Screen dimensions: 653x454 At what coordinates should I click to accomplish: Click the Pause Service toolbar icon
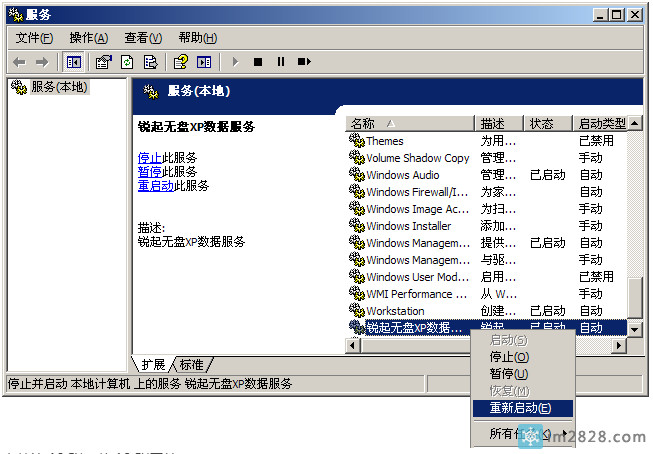(281, 62)
